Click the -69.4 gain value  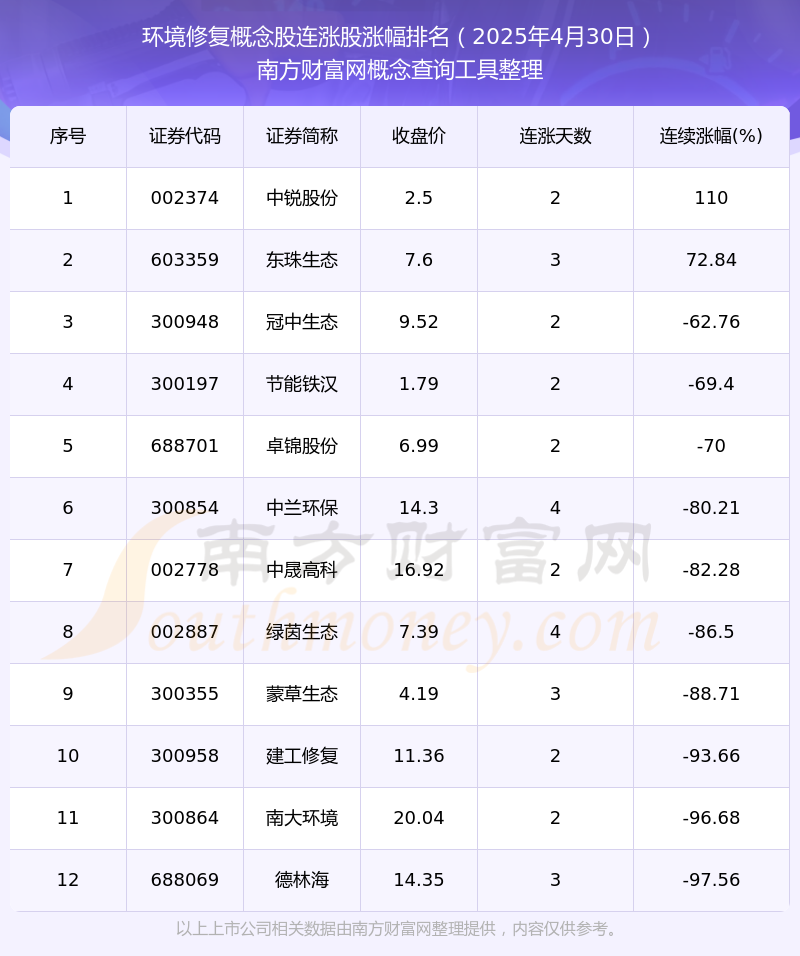point(711,384)
